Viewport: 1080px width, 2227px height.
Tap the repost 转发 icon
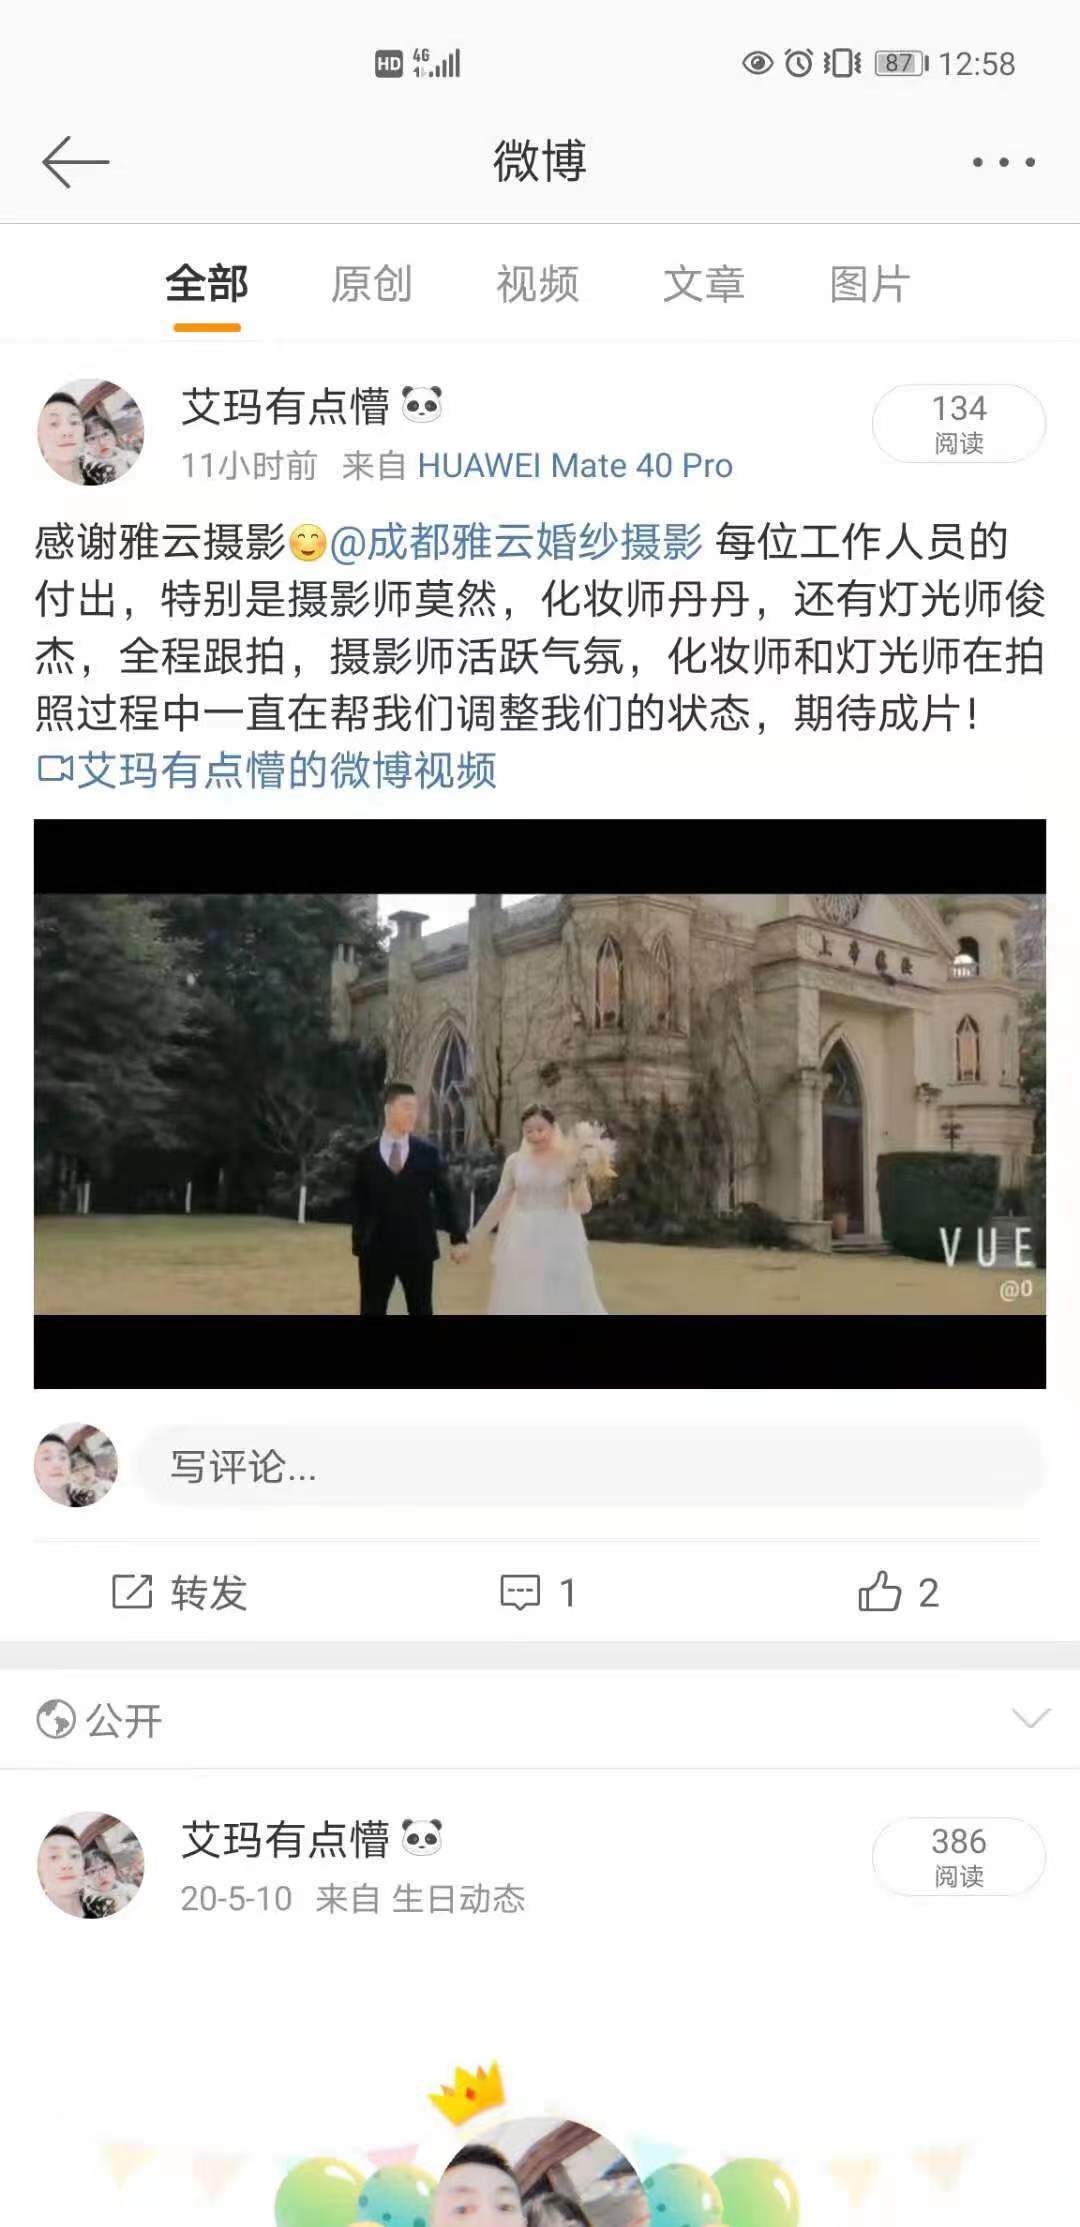pyautogui.click(x=132, y=1591)
